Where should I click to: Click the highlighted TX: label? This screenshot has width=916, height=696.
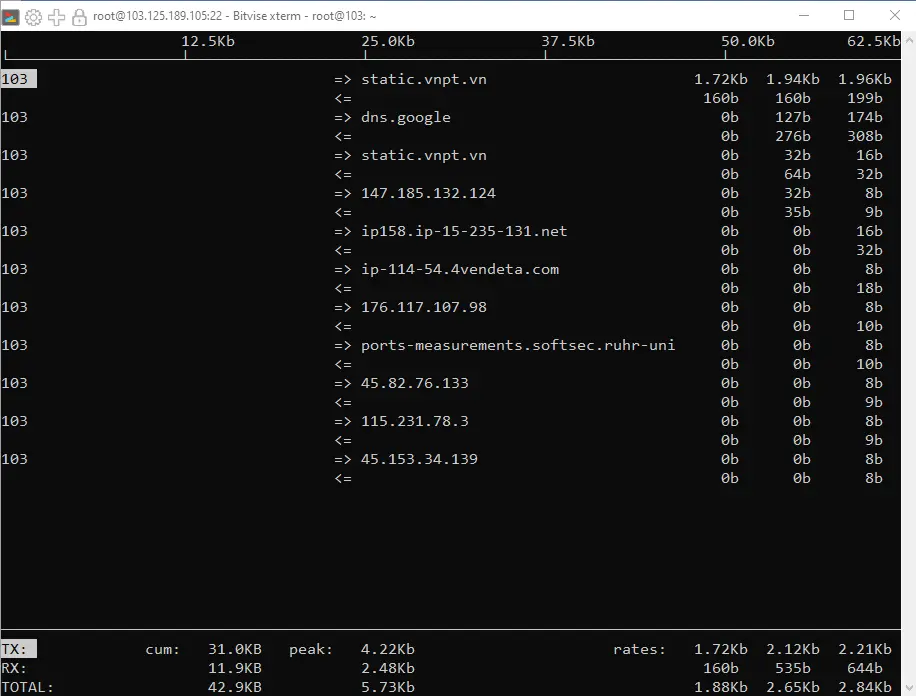click(x=18, y=649)
